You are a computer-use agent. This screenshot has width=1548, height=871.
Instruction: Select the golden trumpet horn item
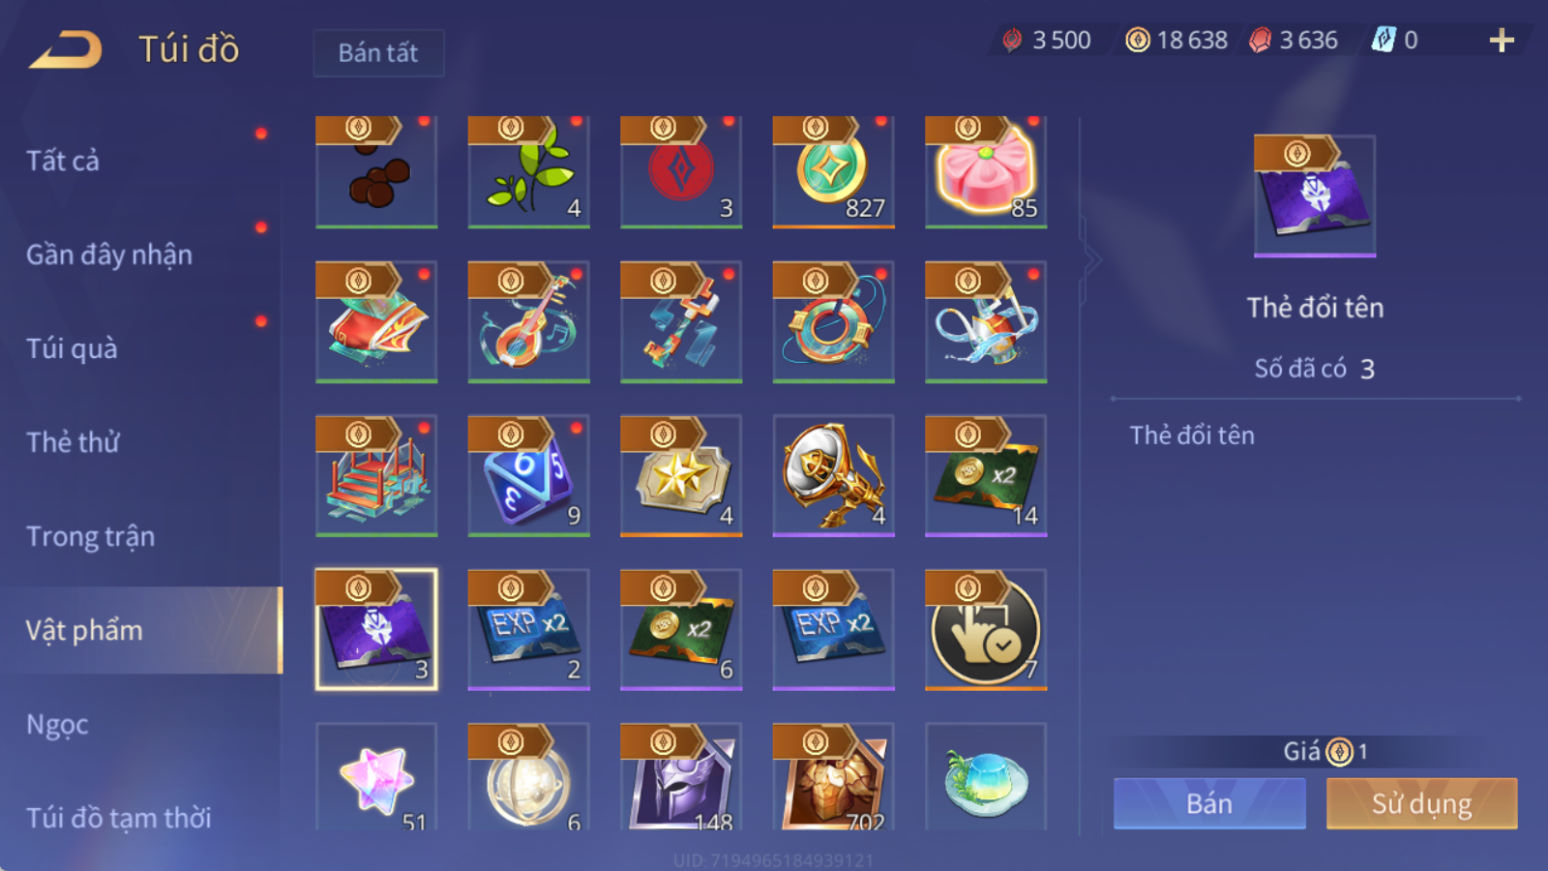[x=833, y=476]
